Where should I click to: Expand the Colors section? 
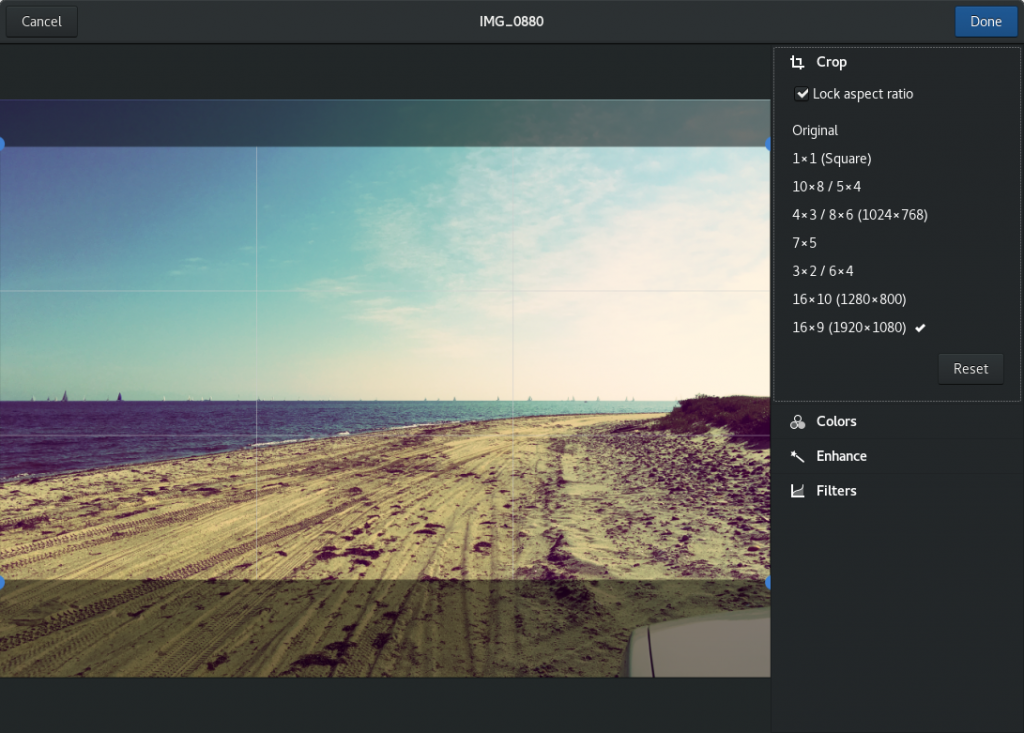click(x=836, y=422)
